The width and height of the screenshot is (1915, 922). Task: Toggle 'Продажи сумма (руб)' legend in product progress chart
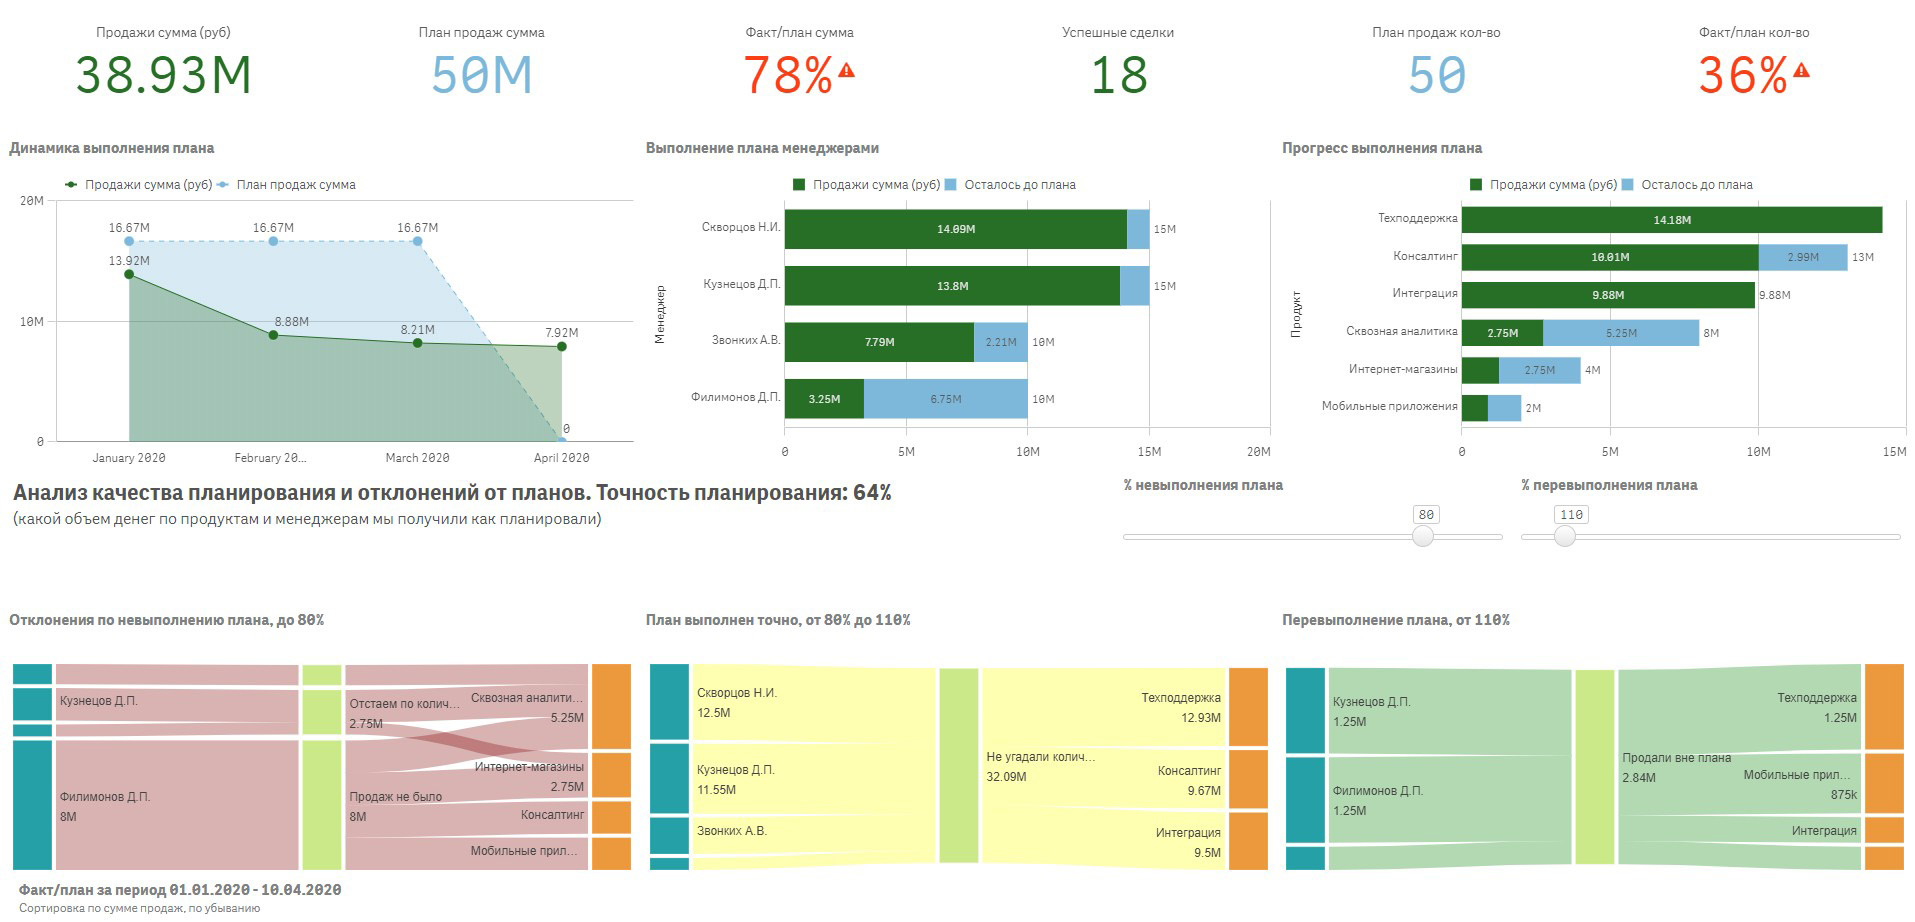[x=1544, y=185]
